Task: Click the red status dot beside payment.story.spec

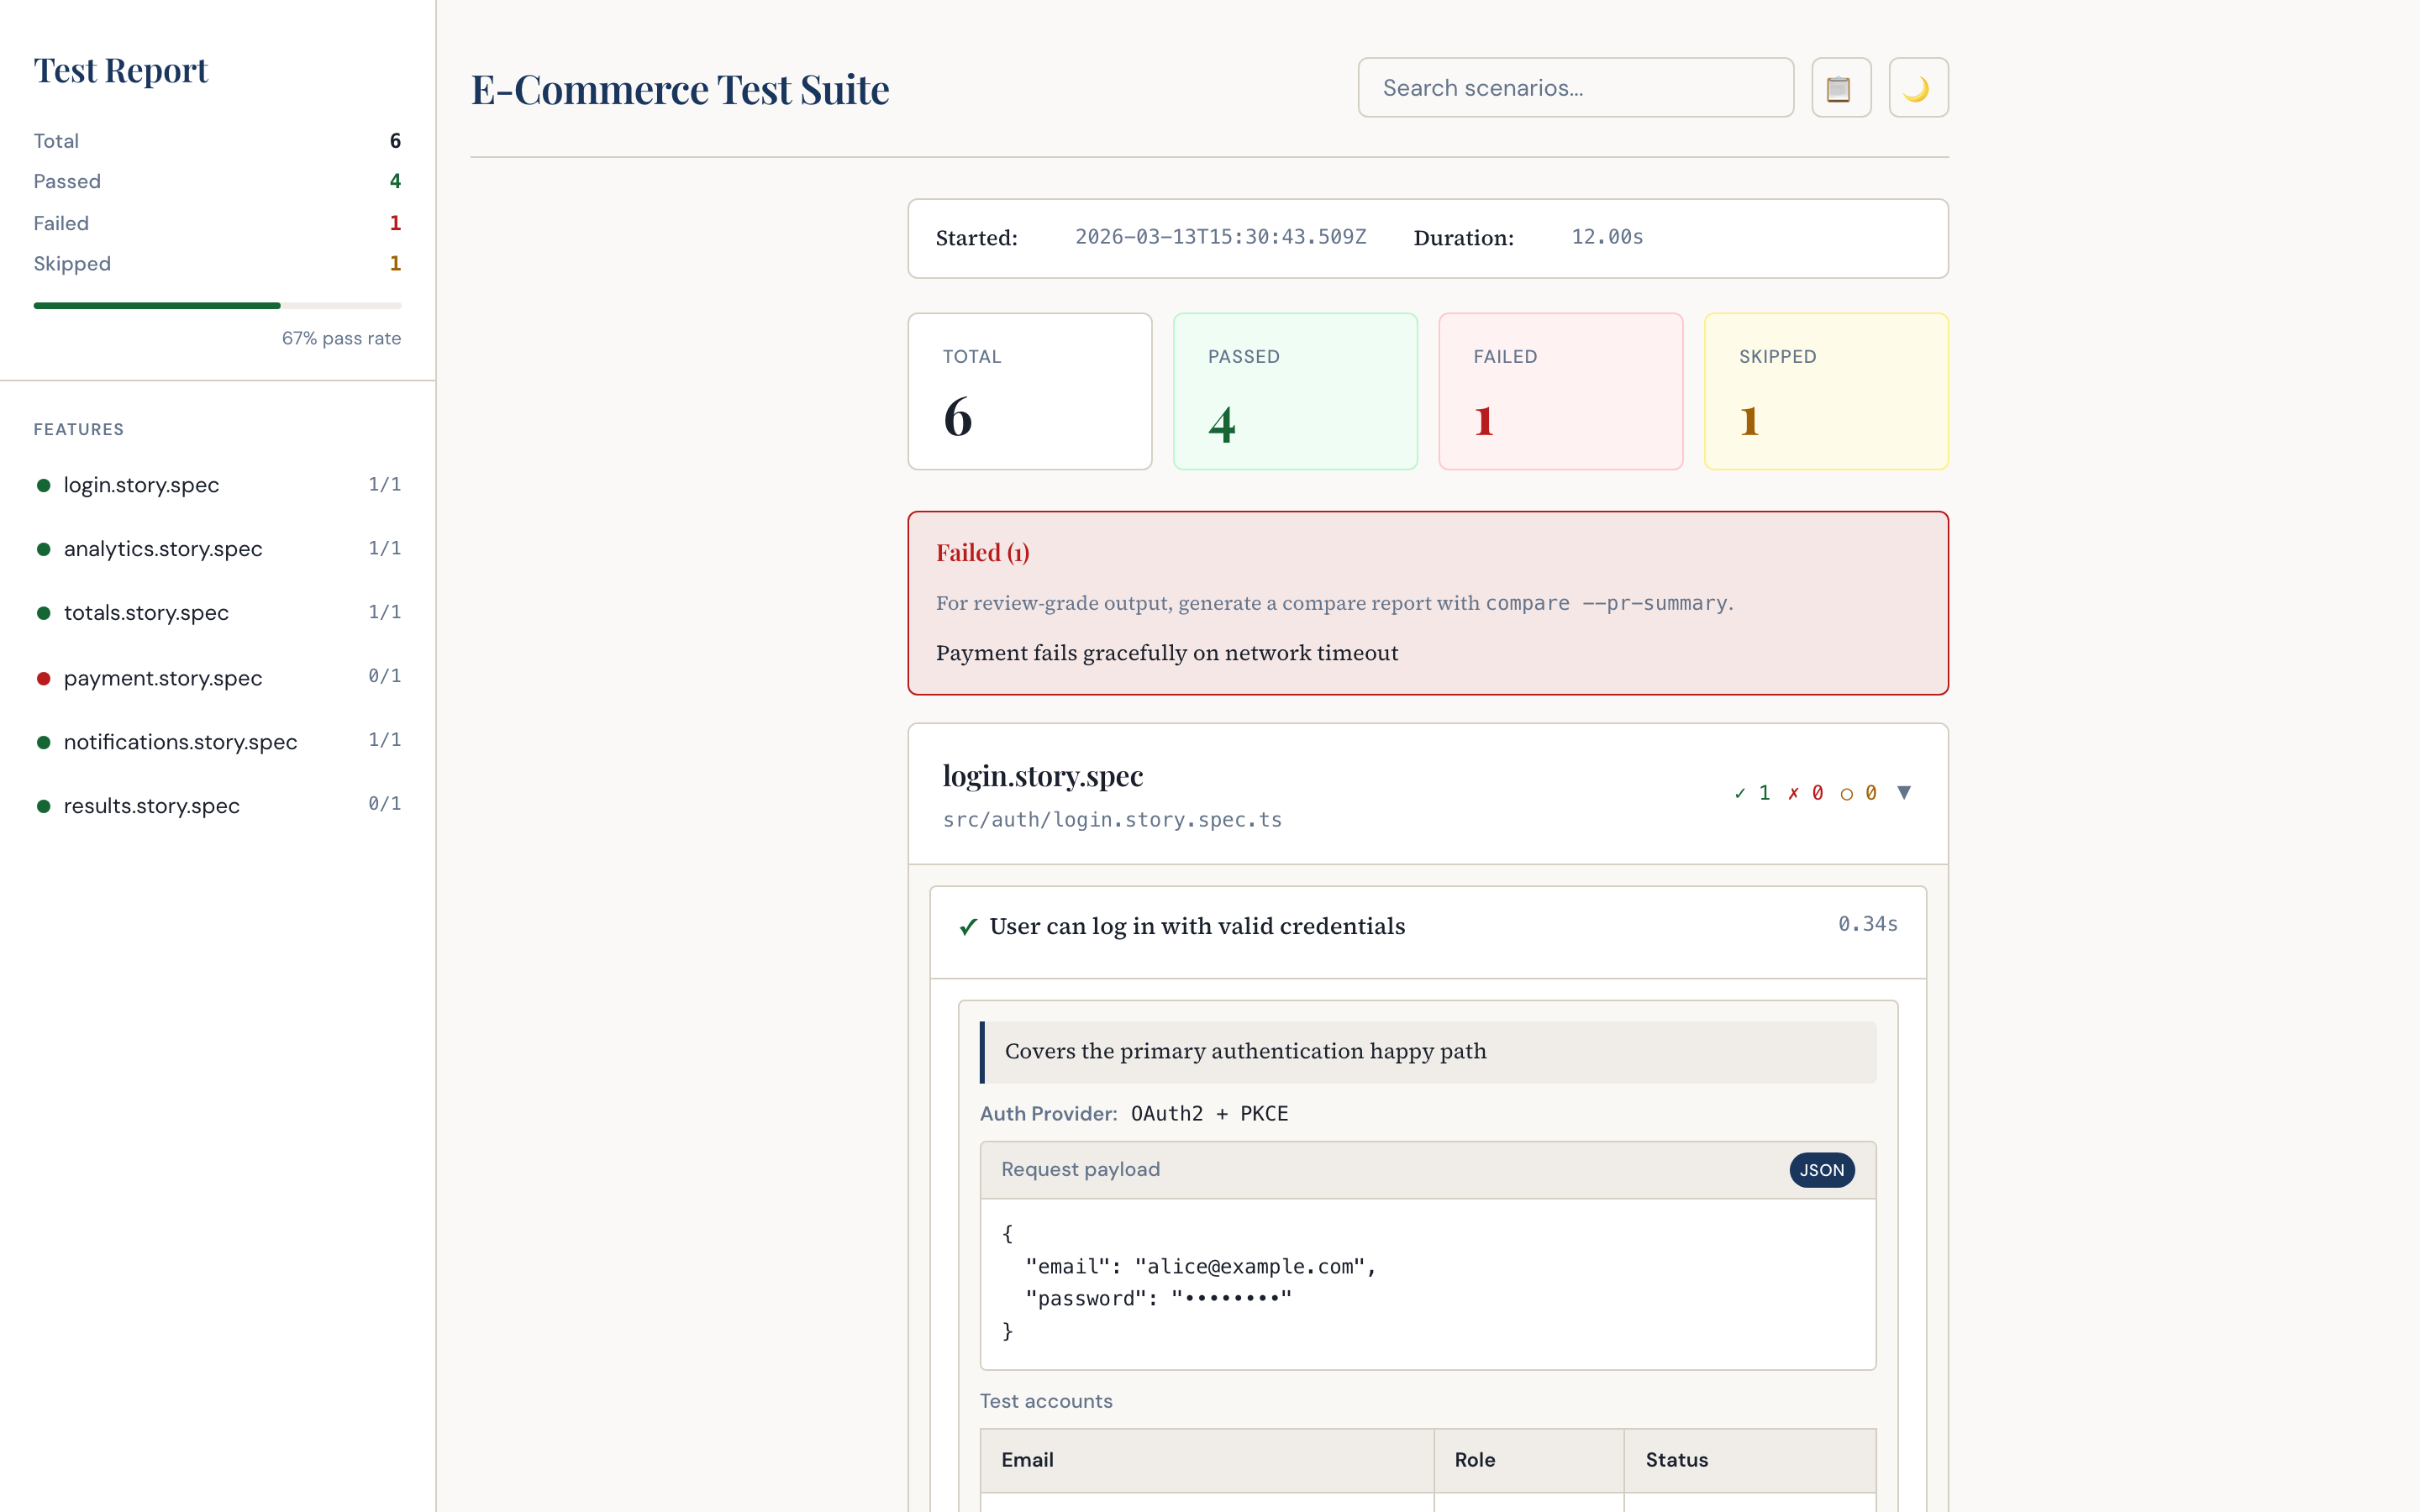Action: pos(43,678)
